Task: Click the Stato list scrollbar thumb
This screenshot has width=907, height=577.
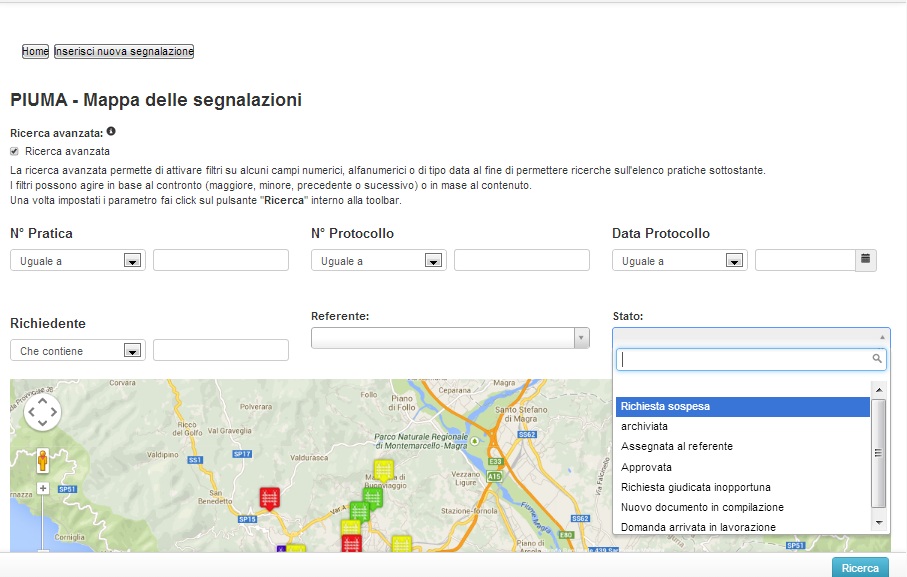Action: pyautogui.click(x=879, y=453)
